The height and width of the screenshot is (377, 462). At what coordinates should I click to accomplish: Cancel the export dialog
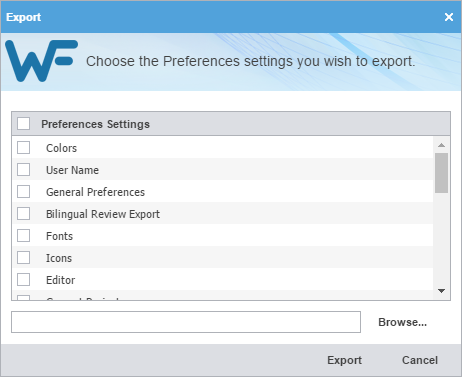coord(420,360)
